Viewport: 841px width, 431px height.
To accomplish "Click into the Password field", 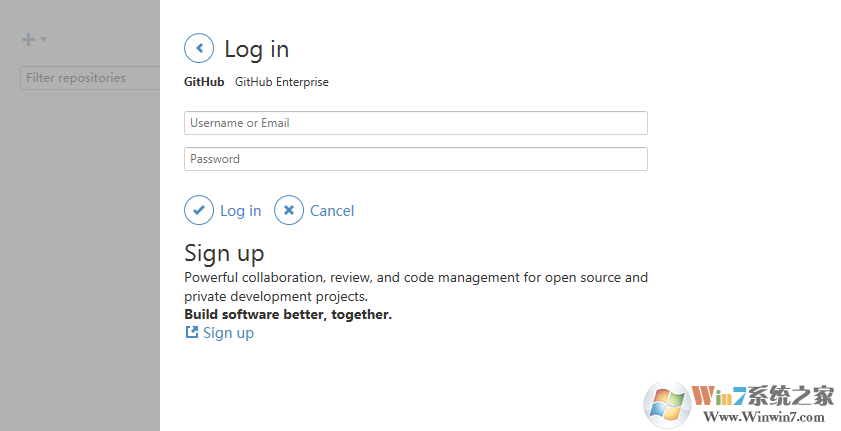I will point(415,159).
